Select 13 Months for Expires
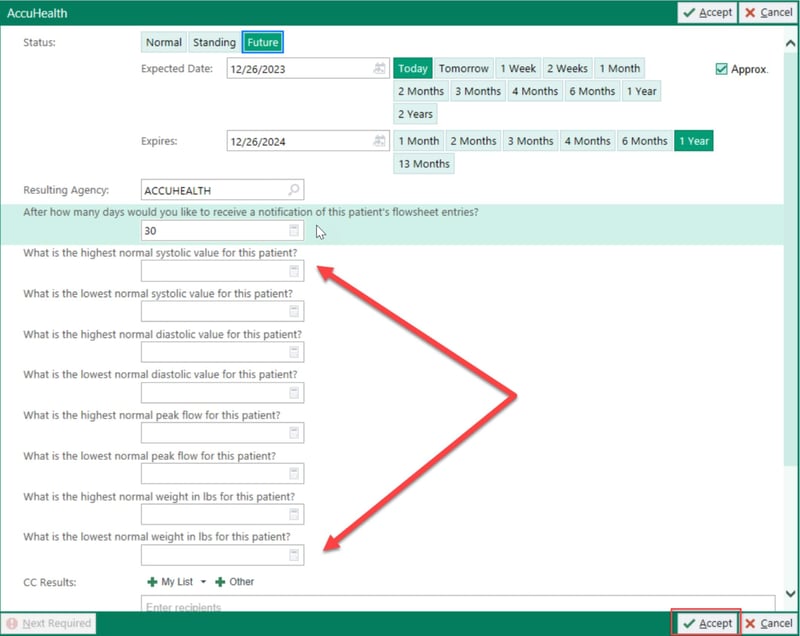The height and width of the screenshot is (636, 800). click(423, 163)
